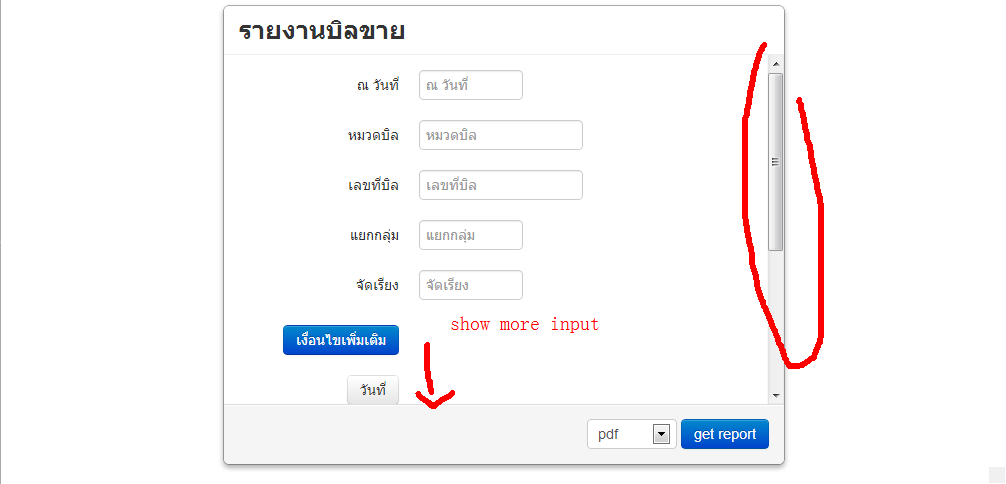Open the pdf format dropdown arrow
Screen dimensions: 1006x484
661,435
